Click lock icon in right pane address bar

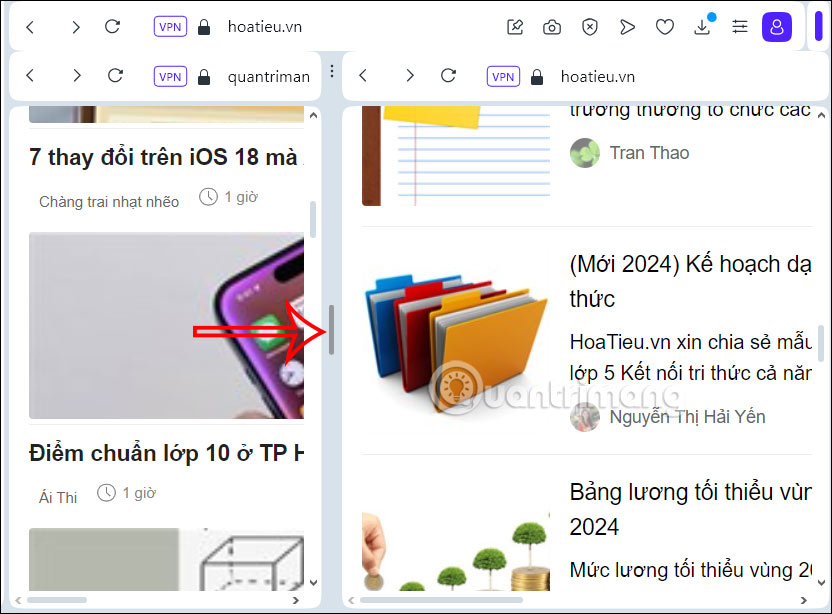(x=537, y=77)
